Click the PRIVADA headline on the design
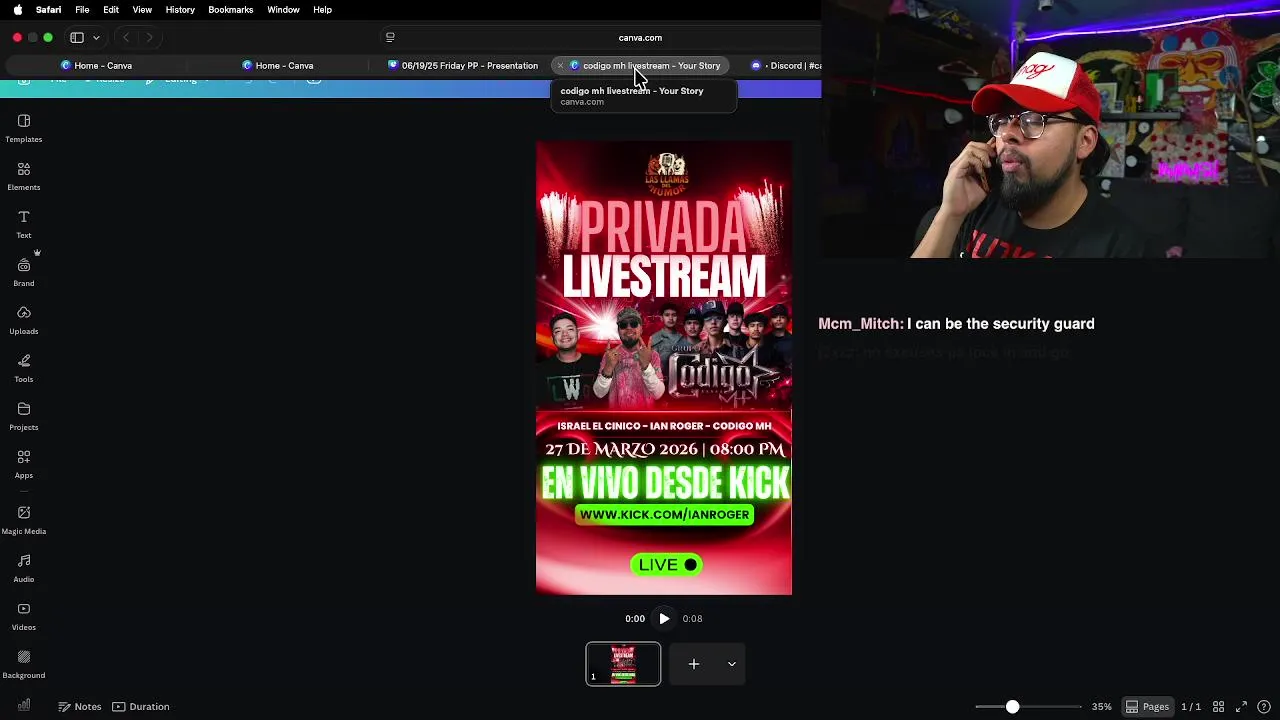Screen dimensions: 1280x720 [663, 227]
